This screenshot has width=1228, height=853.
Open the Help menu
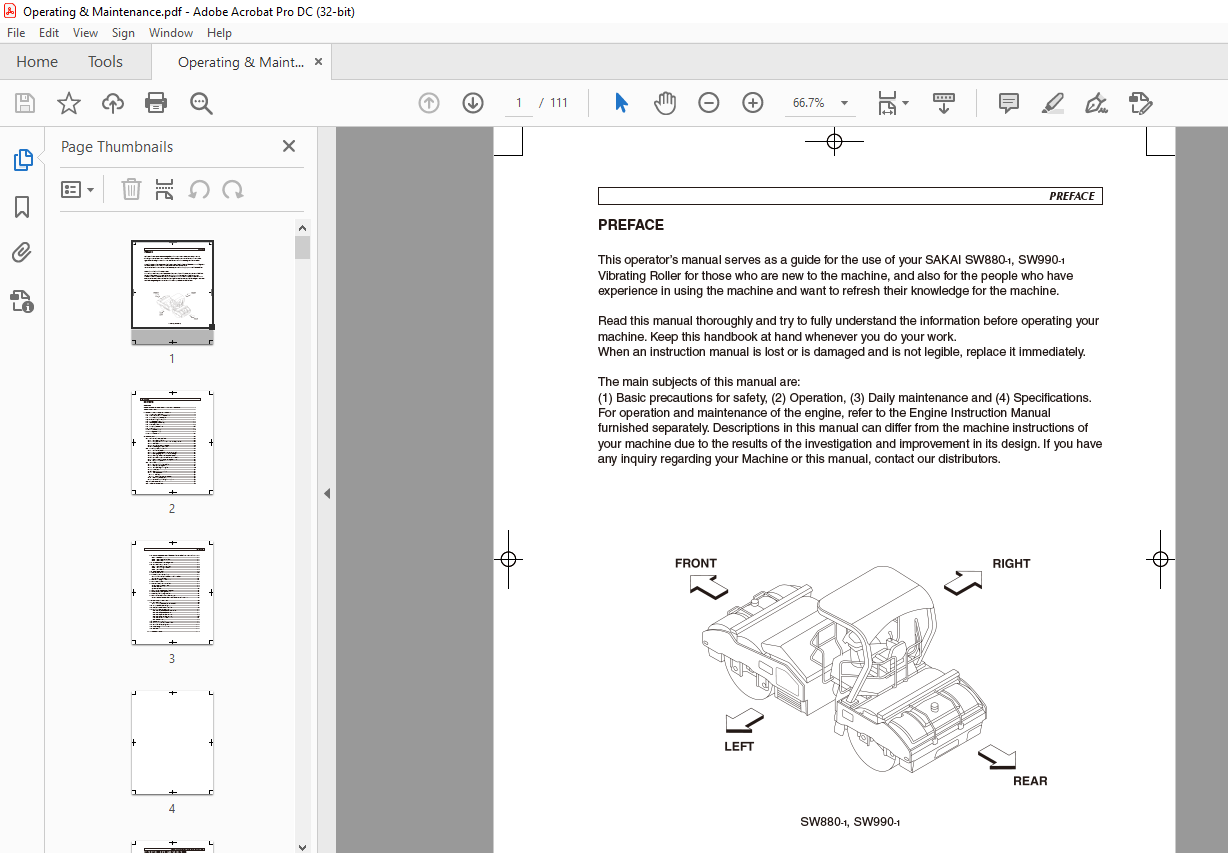click(219, 33)
